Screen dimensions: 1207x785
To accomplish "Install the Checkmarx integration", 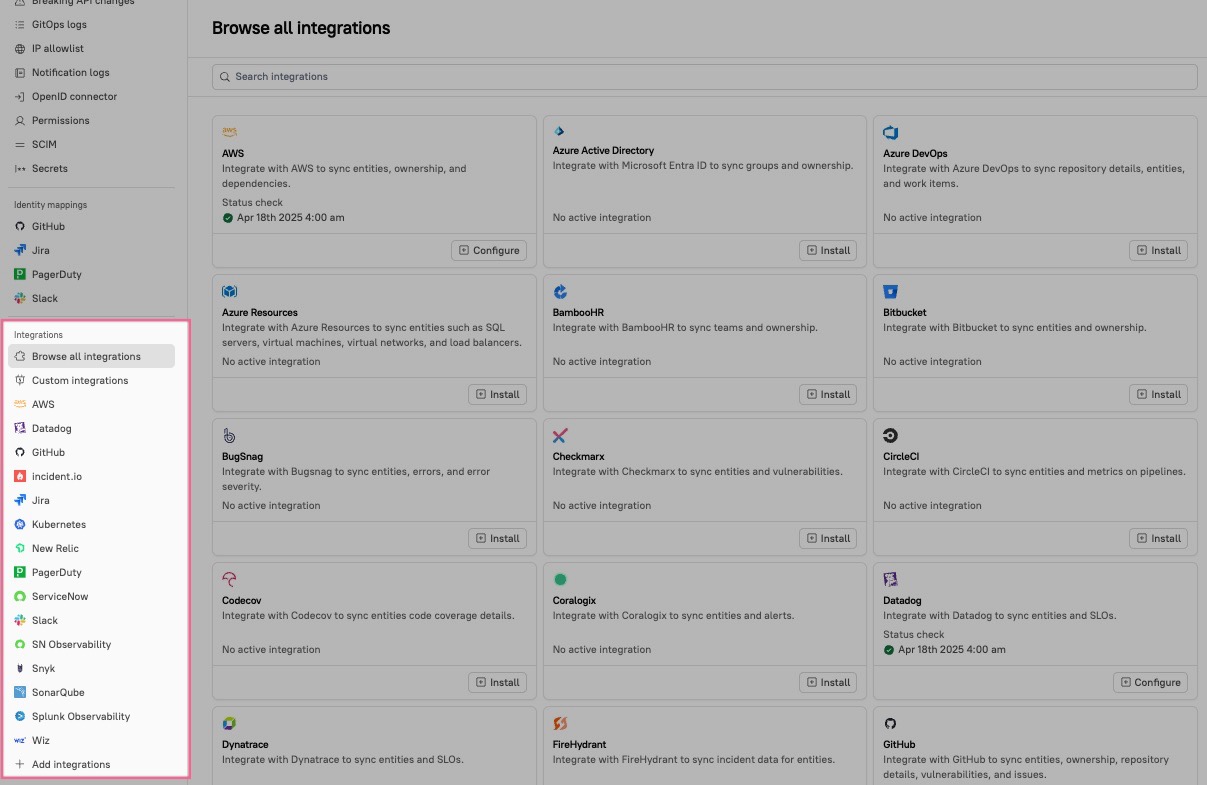I will (x=828, y=538).
